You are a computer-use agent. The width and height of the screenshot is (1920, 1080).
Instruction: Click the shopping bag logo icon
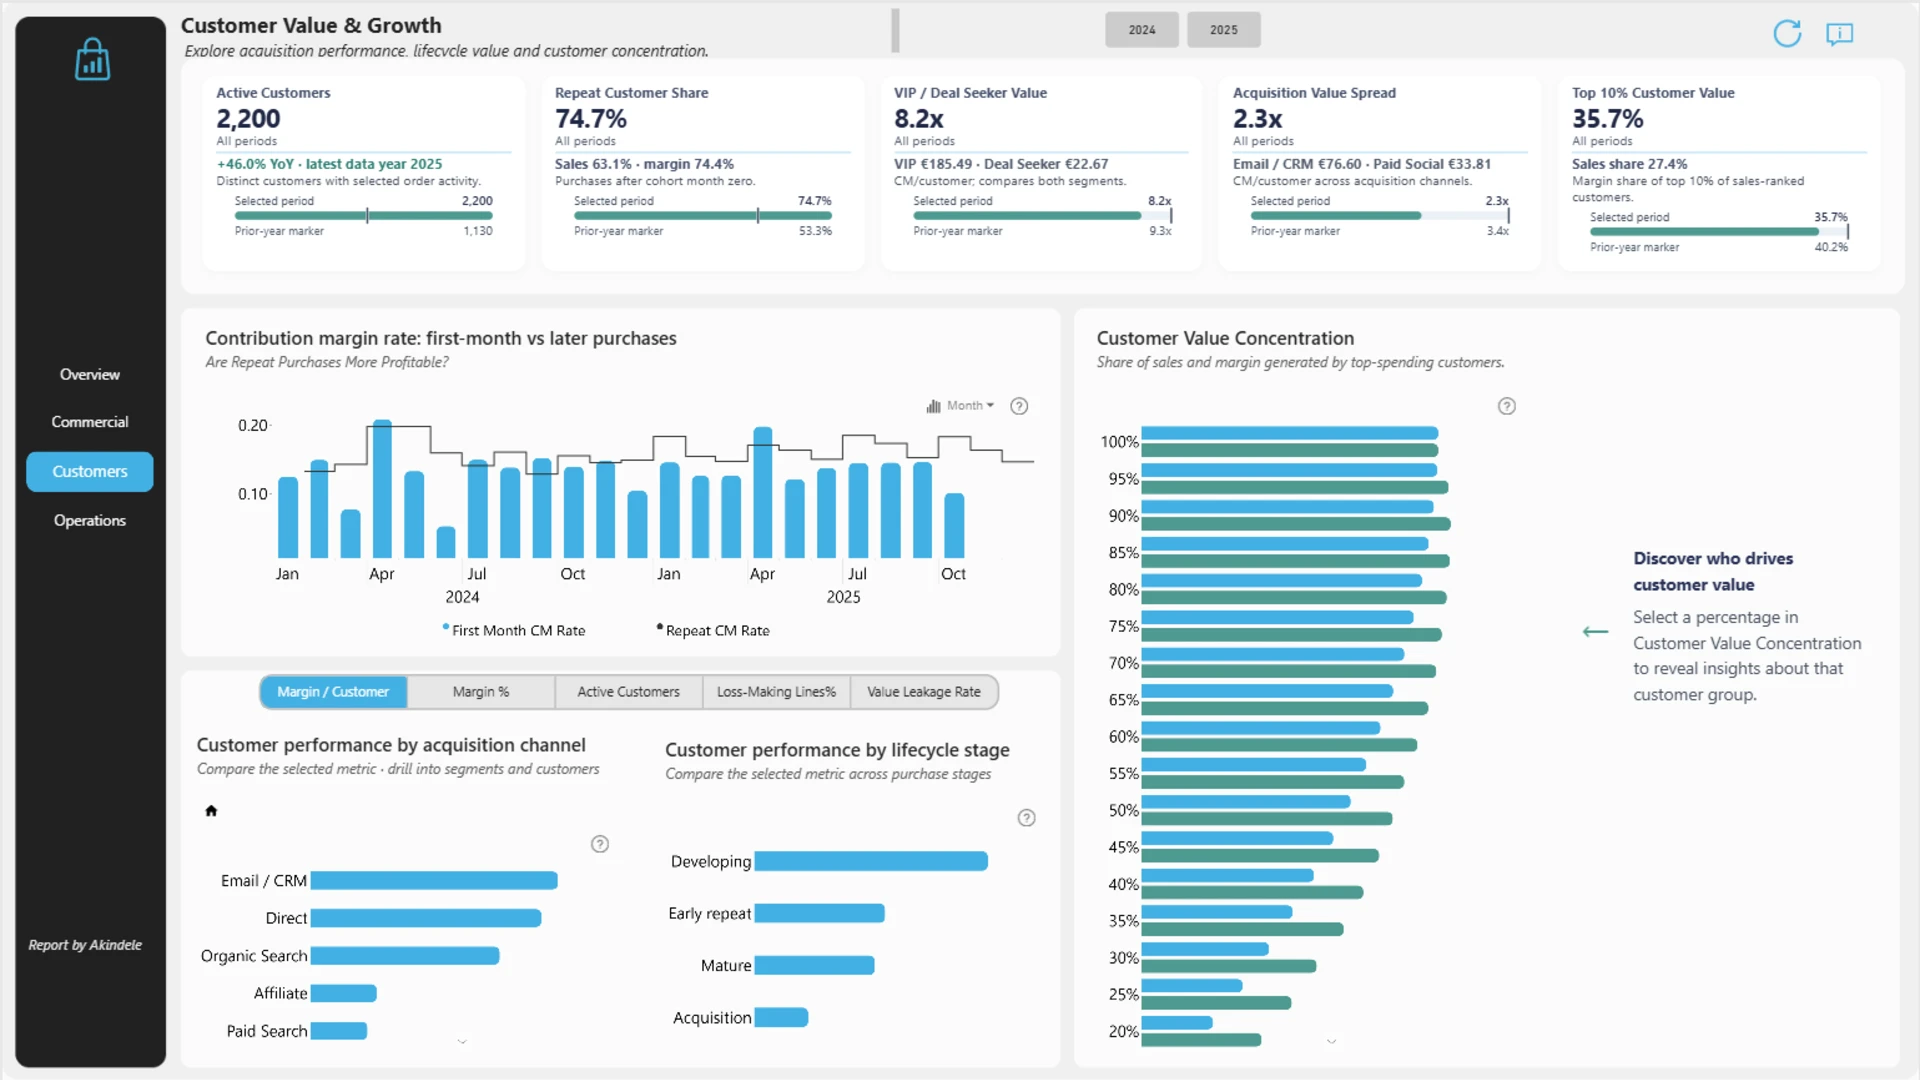(92, 59)
